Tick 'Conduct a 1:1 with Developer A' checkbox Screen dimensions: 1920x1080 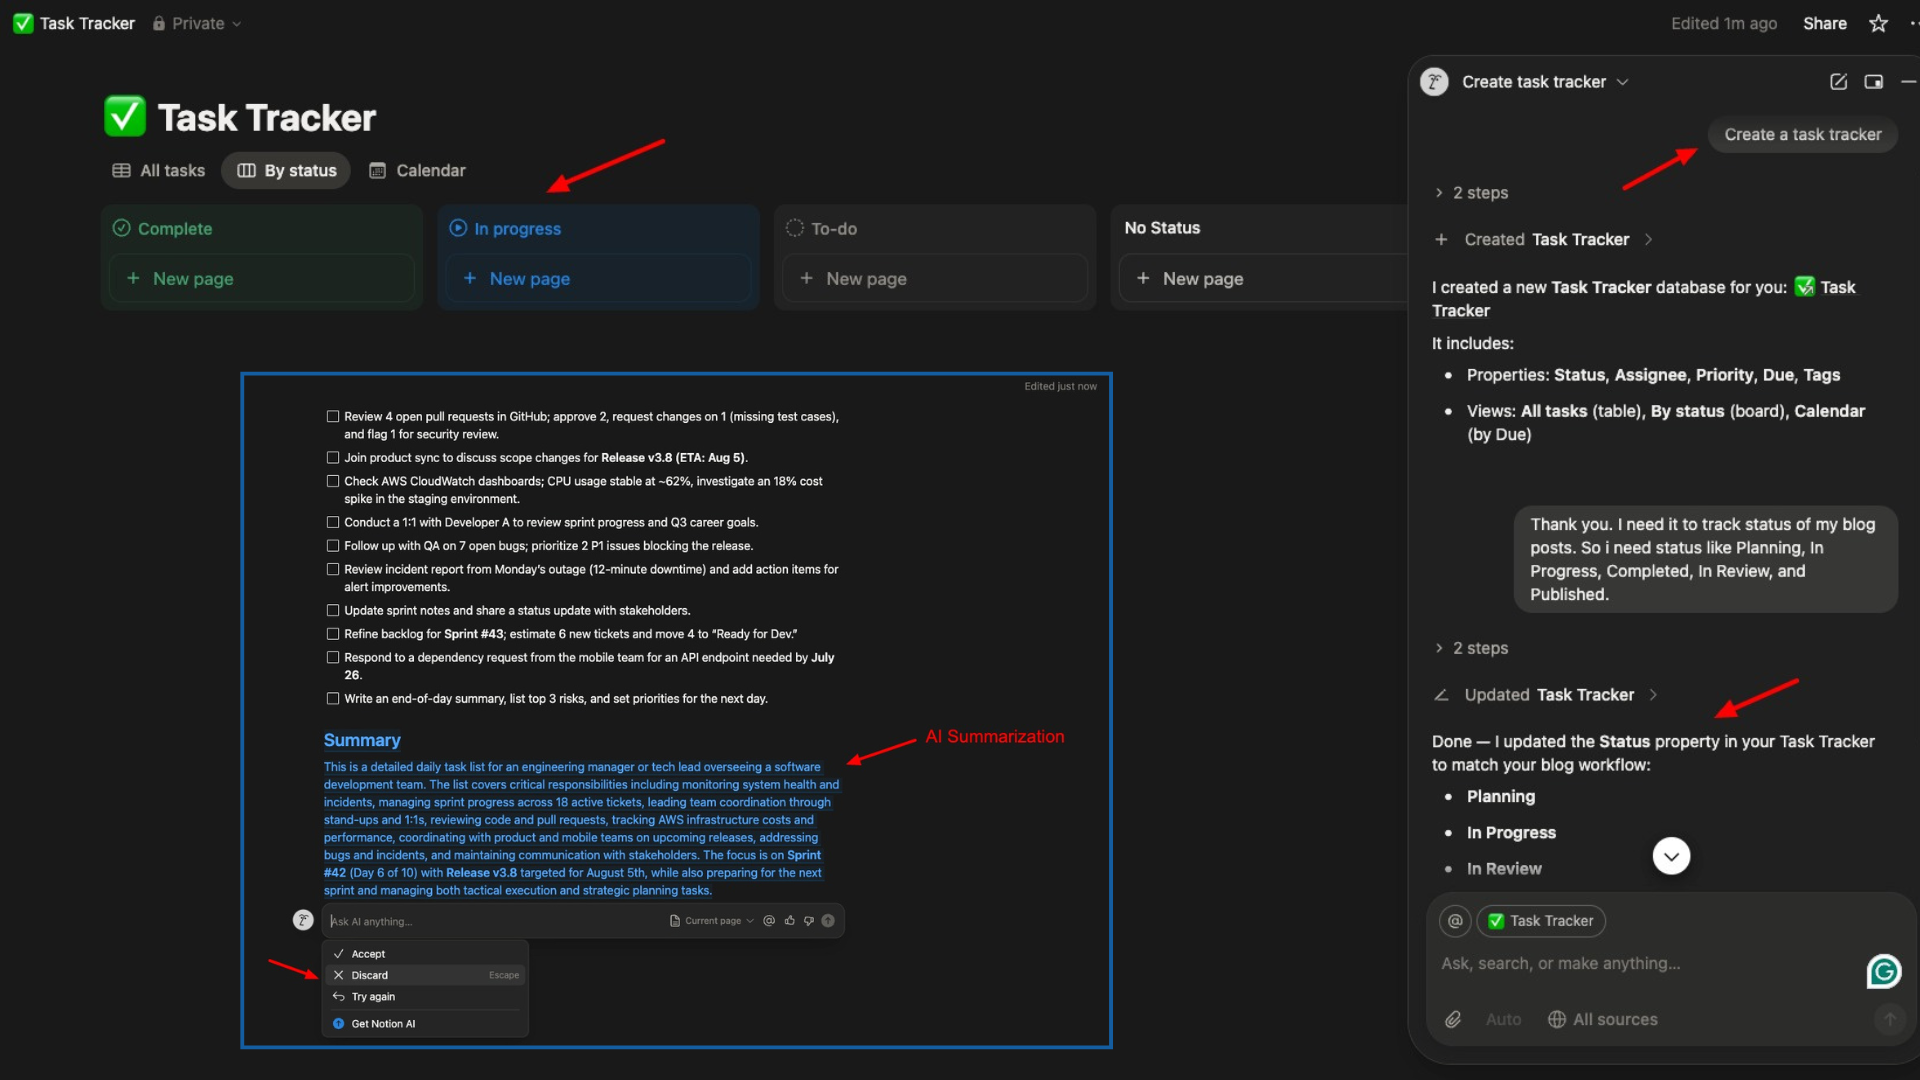pos(333,523)
